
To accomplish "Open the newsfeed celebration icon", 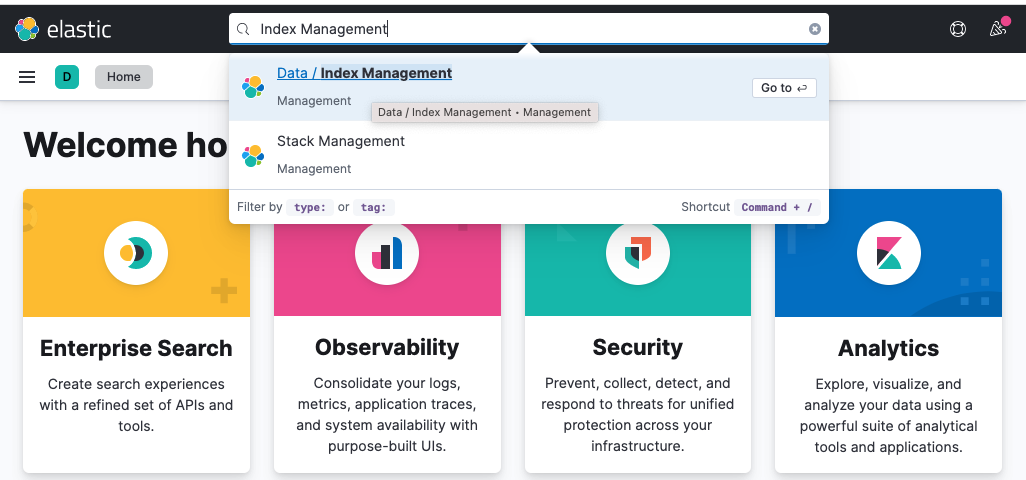I will 999,28.
